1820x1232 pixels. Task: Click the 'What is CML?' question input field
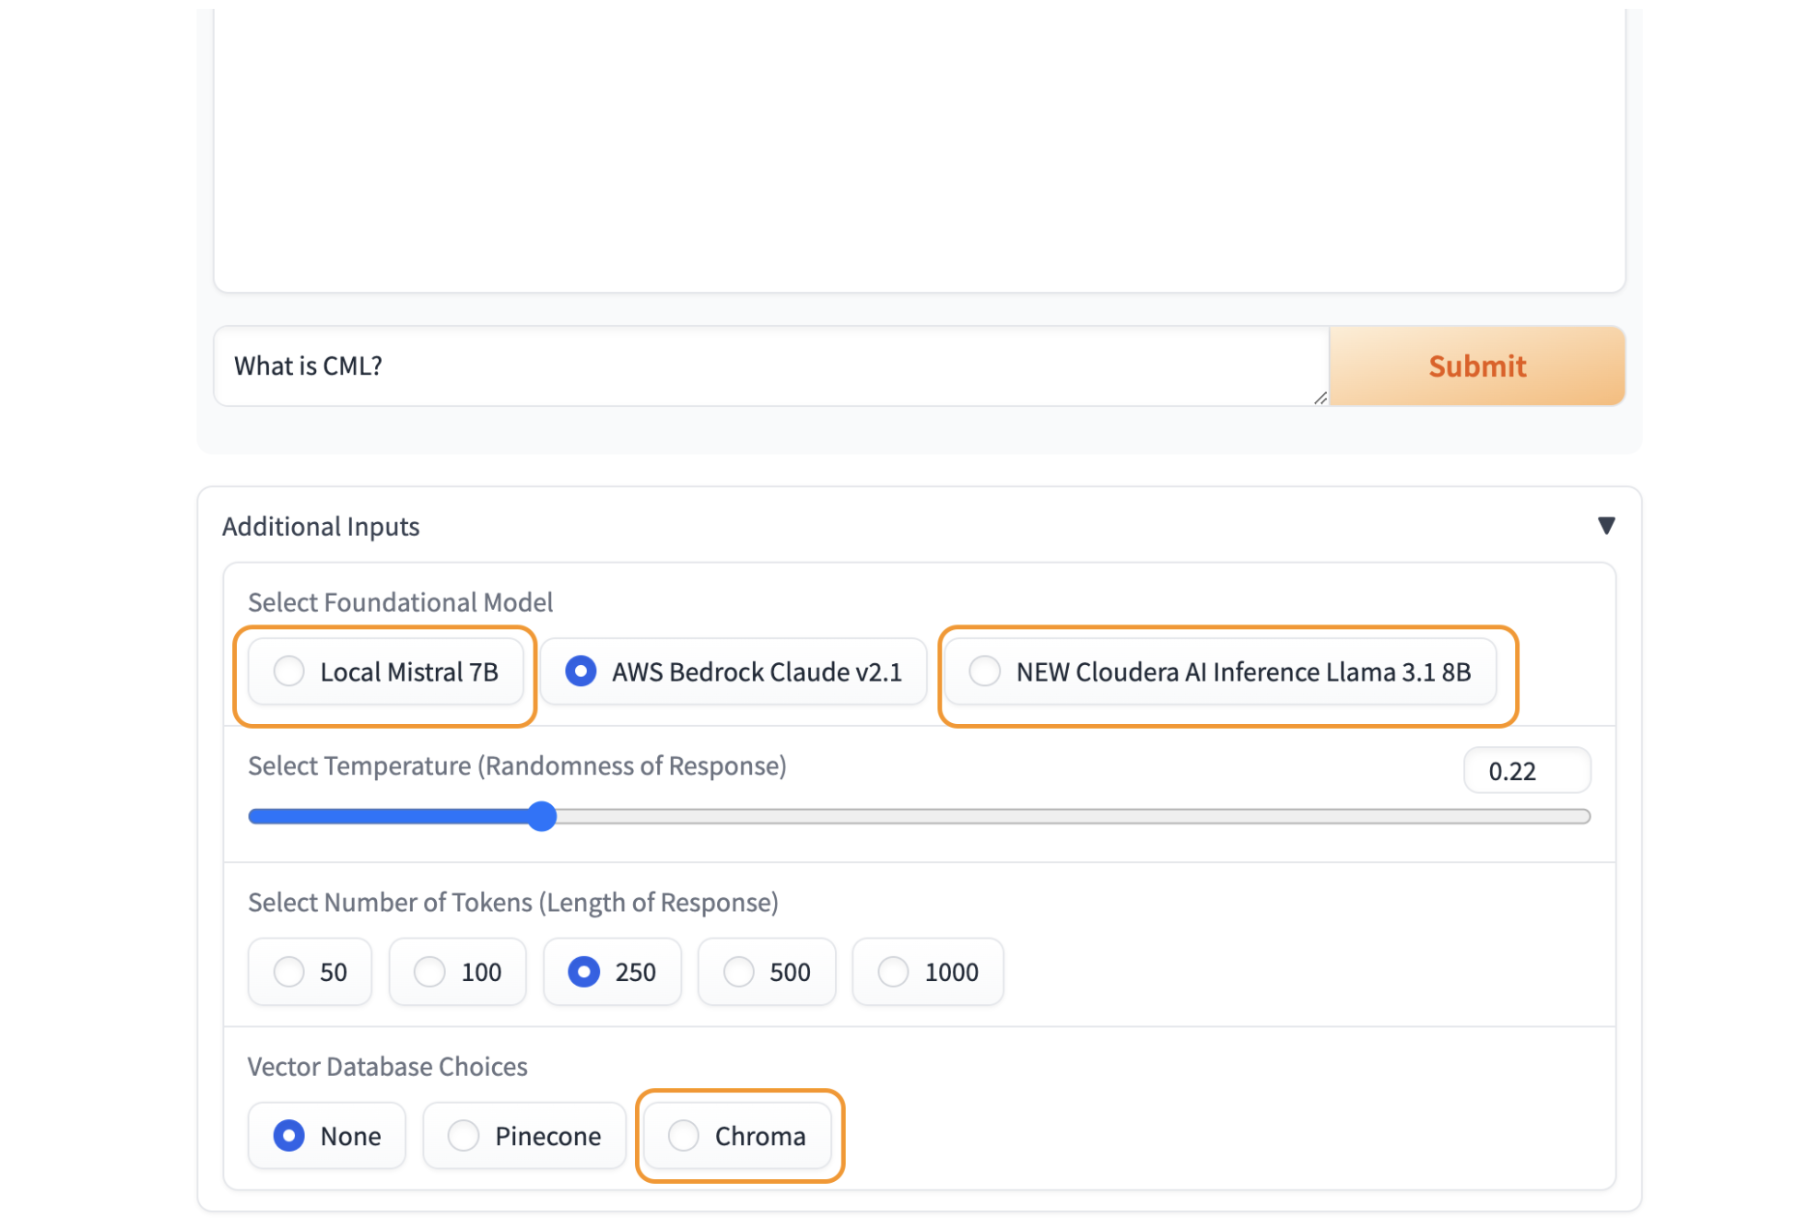771,366
